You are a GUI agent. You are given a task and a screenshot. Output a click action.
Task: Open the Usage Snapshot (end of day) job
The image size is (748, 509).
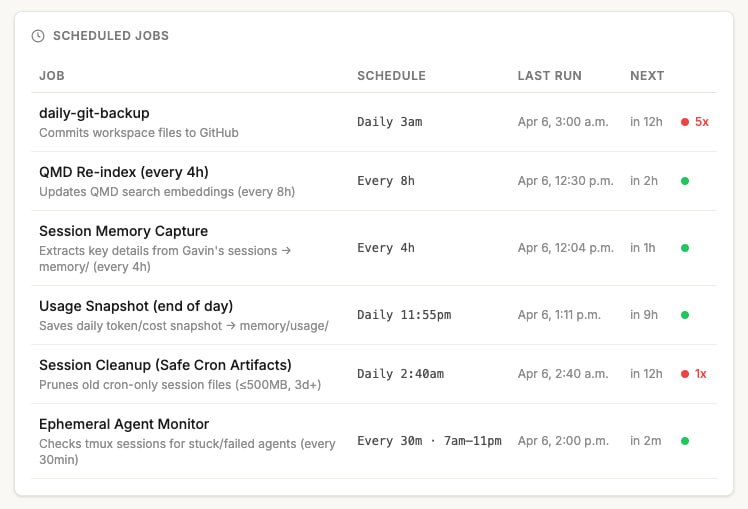(x=136, y=306)
